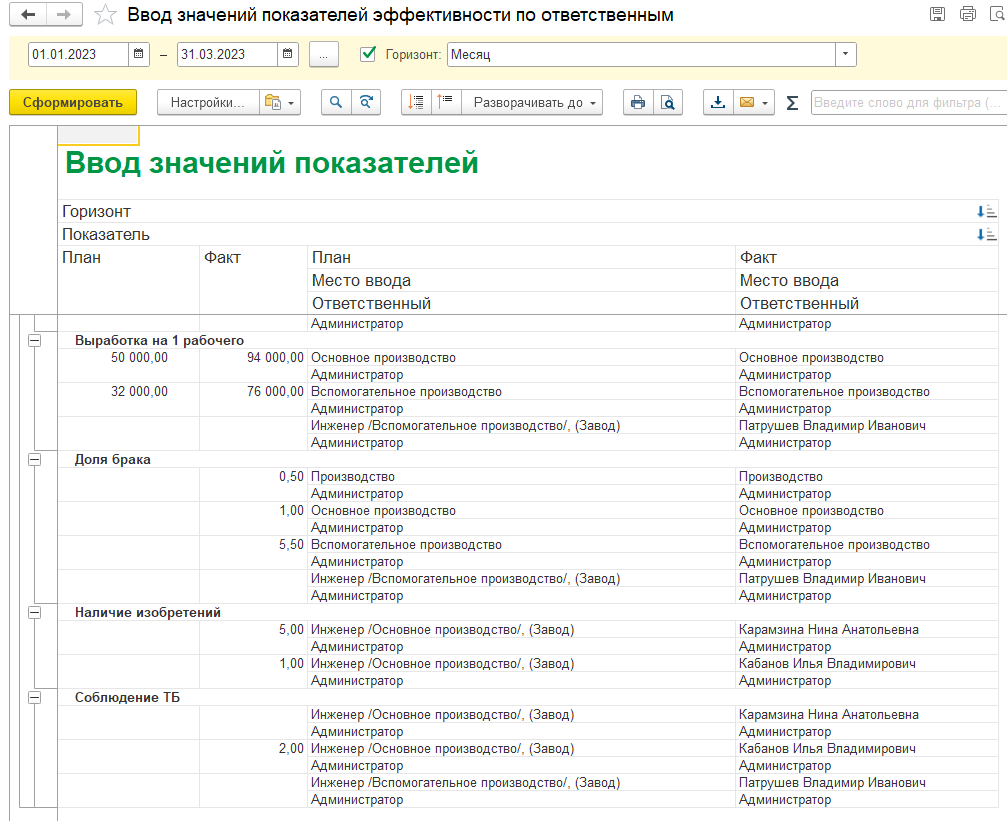1007x821 pixels.
Task: Open the calendar for end date 31.03.2023
Action: pyautogui.click(x=288, y=55)
